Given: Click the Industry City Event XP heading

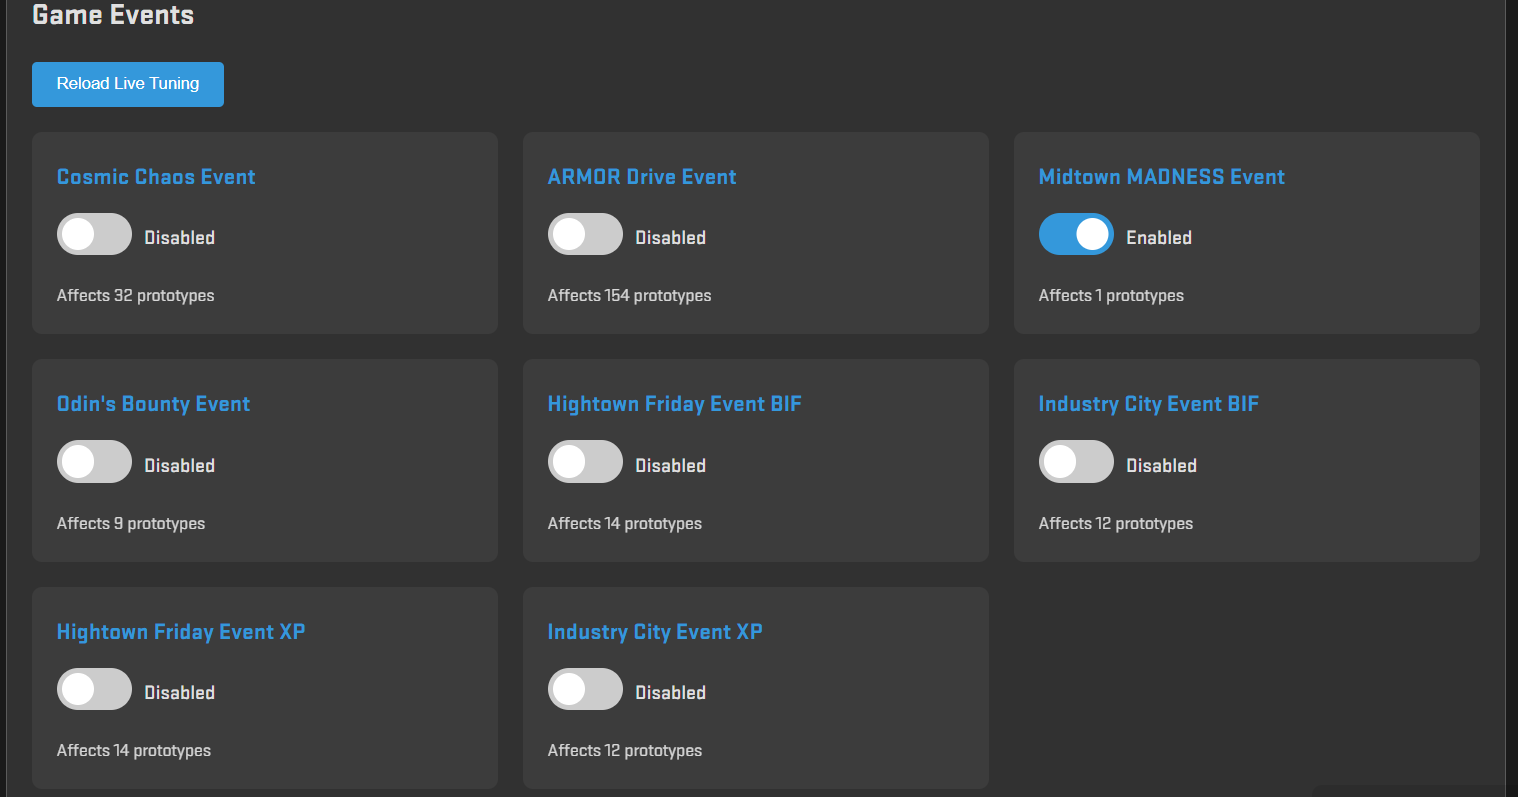Looking at the screenshot, I should 655,632.
